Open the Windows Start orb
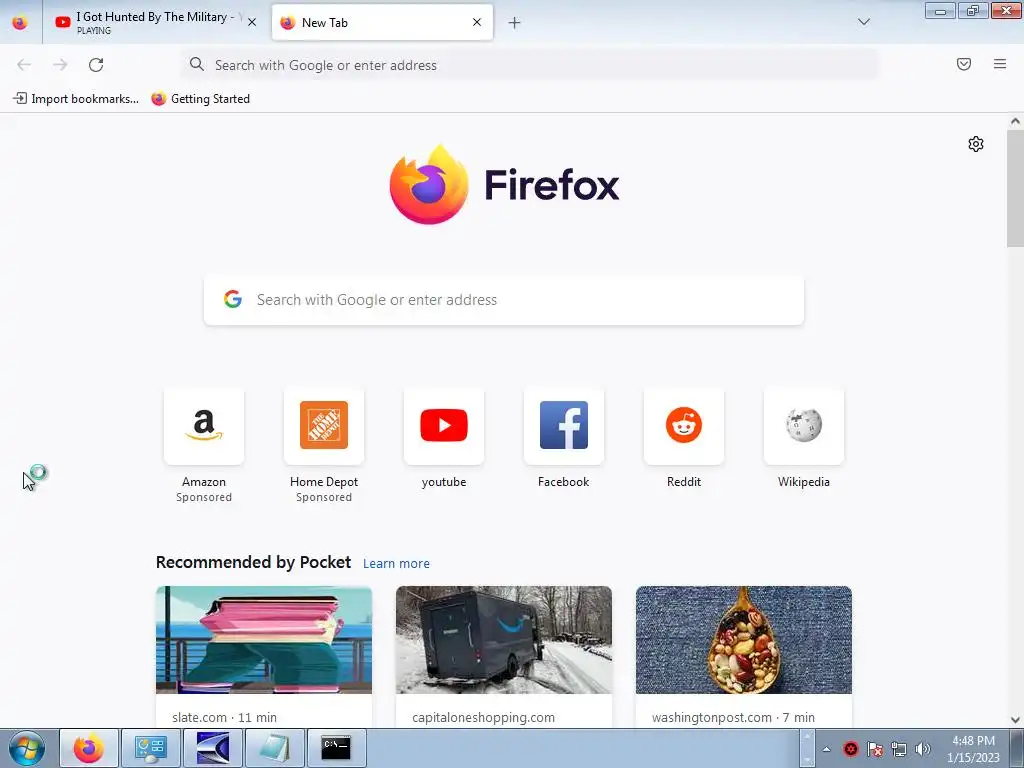 click(x=27, y=748)
